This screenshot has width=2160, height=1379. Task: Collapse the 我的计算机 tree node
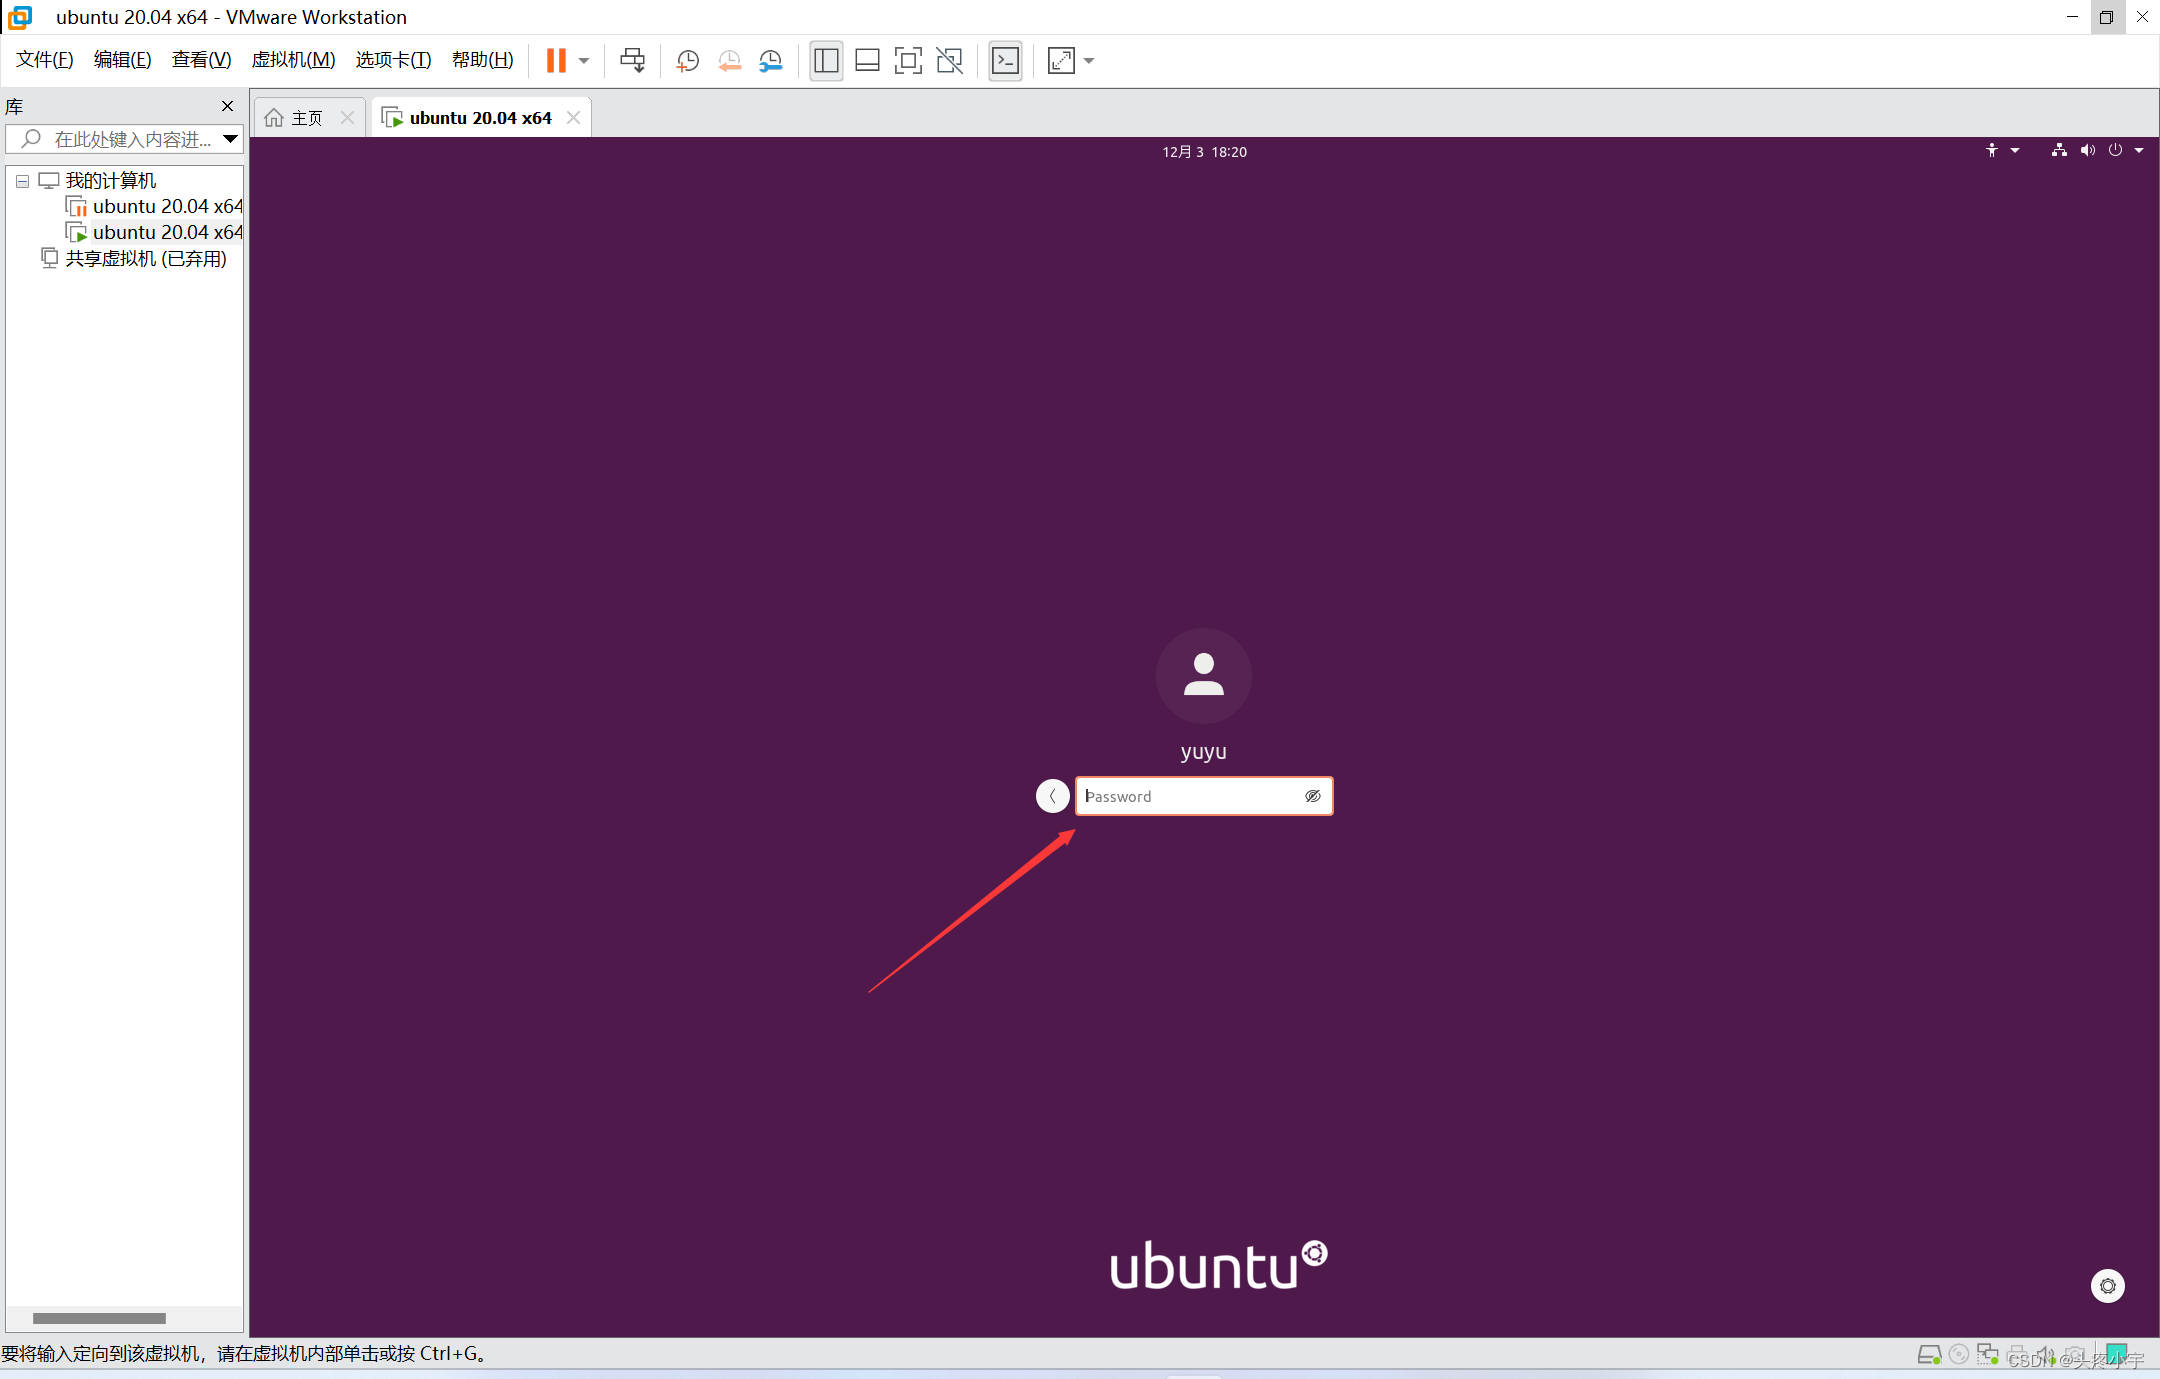[x=22, y=181]
